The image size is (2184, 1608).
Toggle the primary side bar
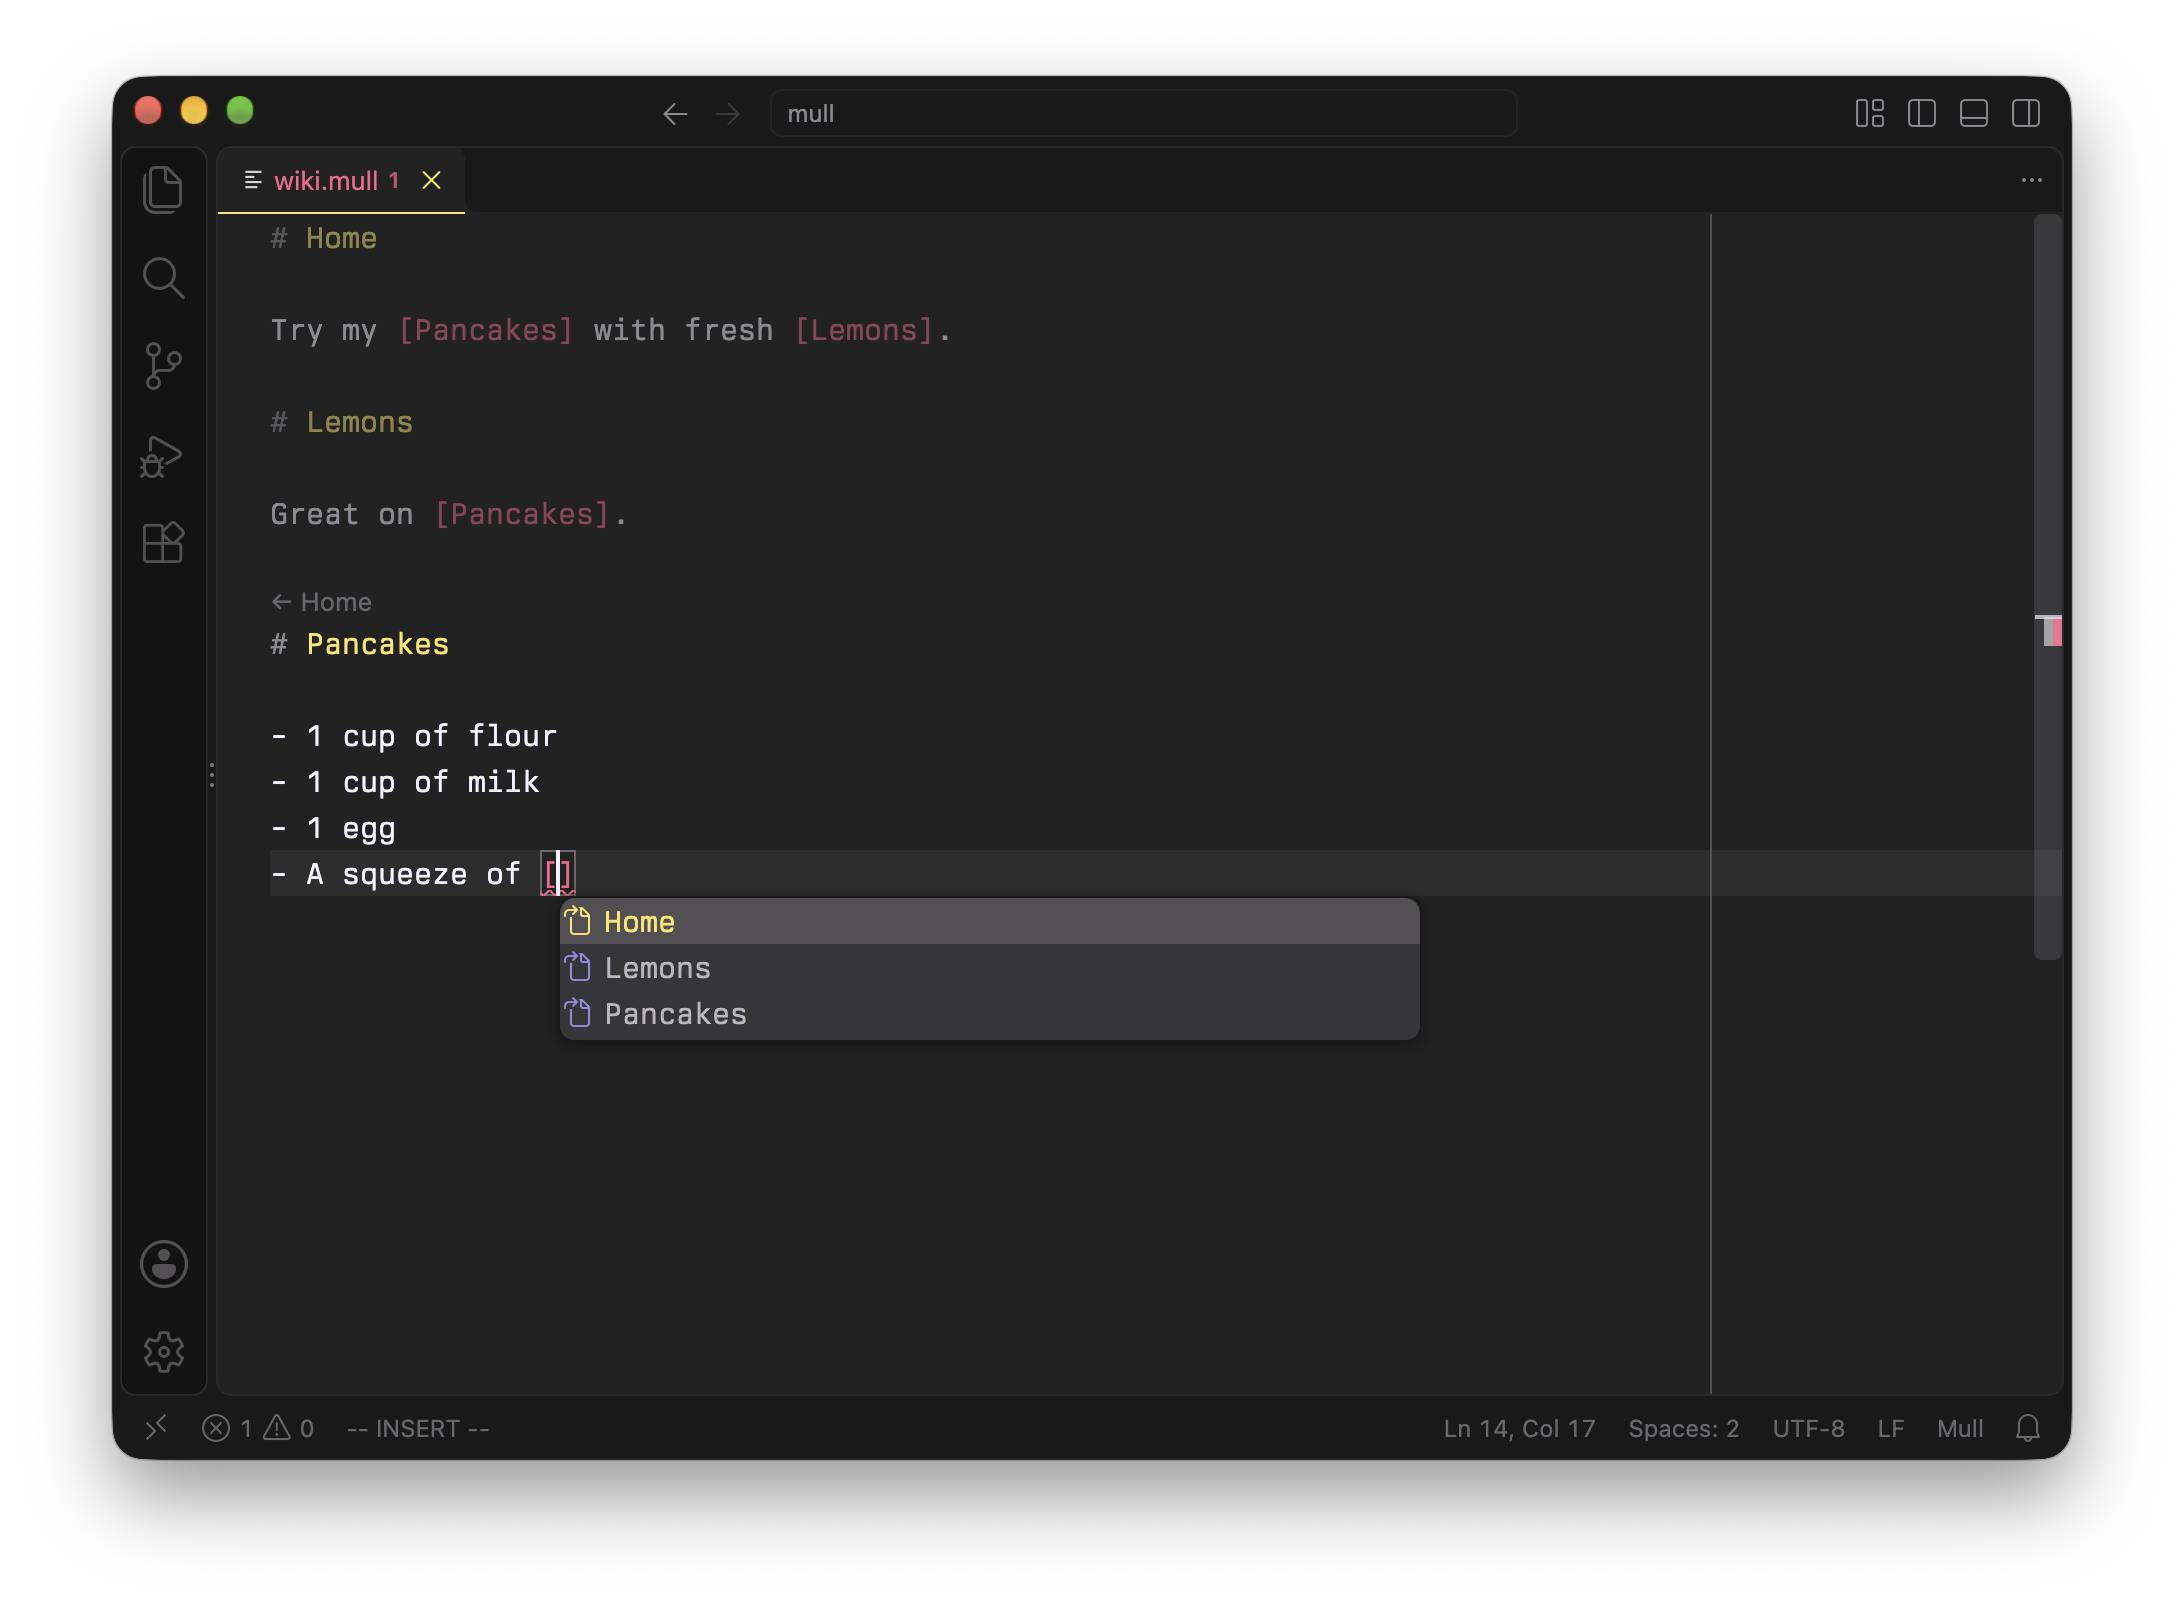[x=1921, y=114]
